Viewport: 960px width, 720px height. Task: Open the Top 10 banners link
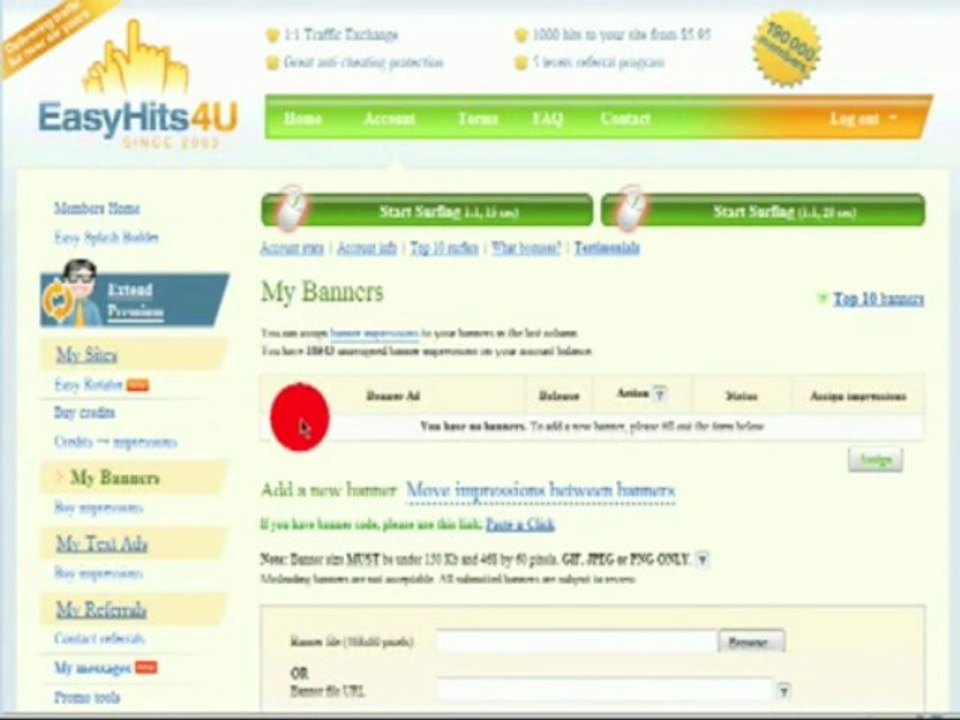tap(879, 299)
